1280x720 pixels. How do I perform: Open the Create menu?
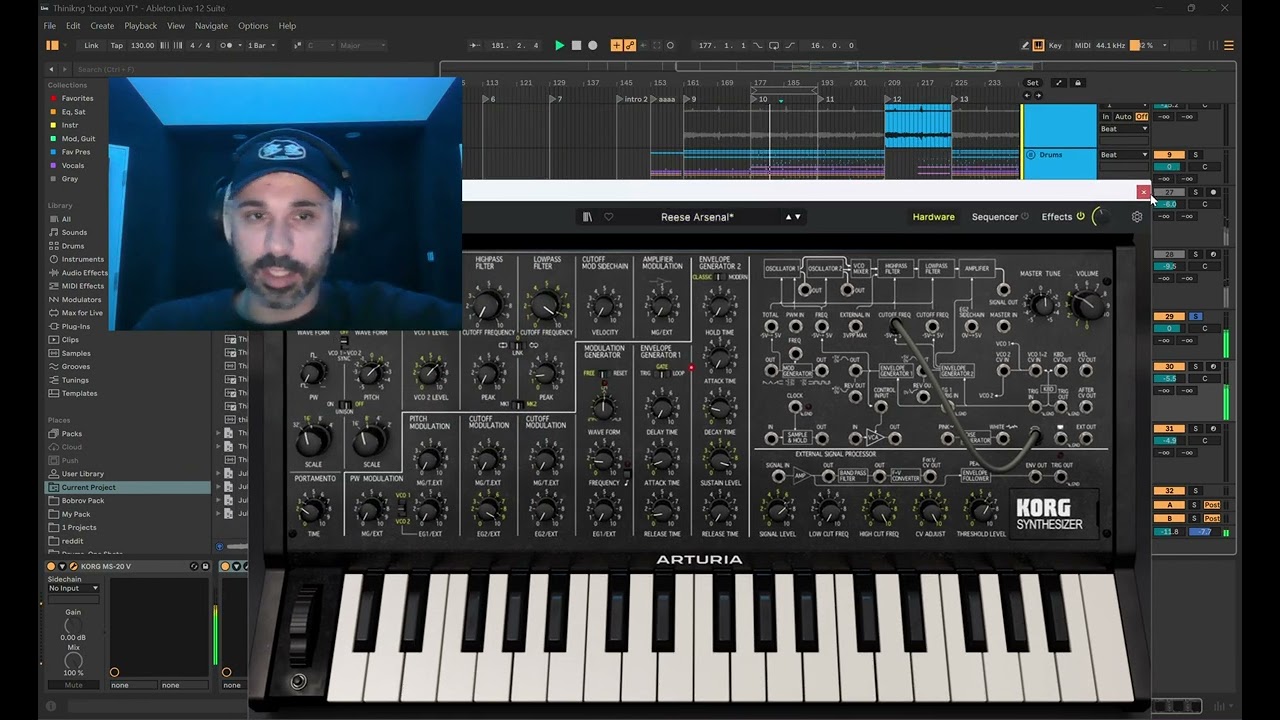click(x=102, y=25)
